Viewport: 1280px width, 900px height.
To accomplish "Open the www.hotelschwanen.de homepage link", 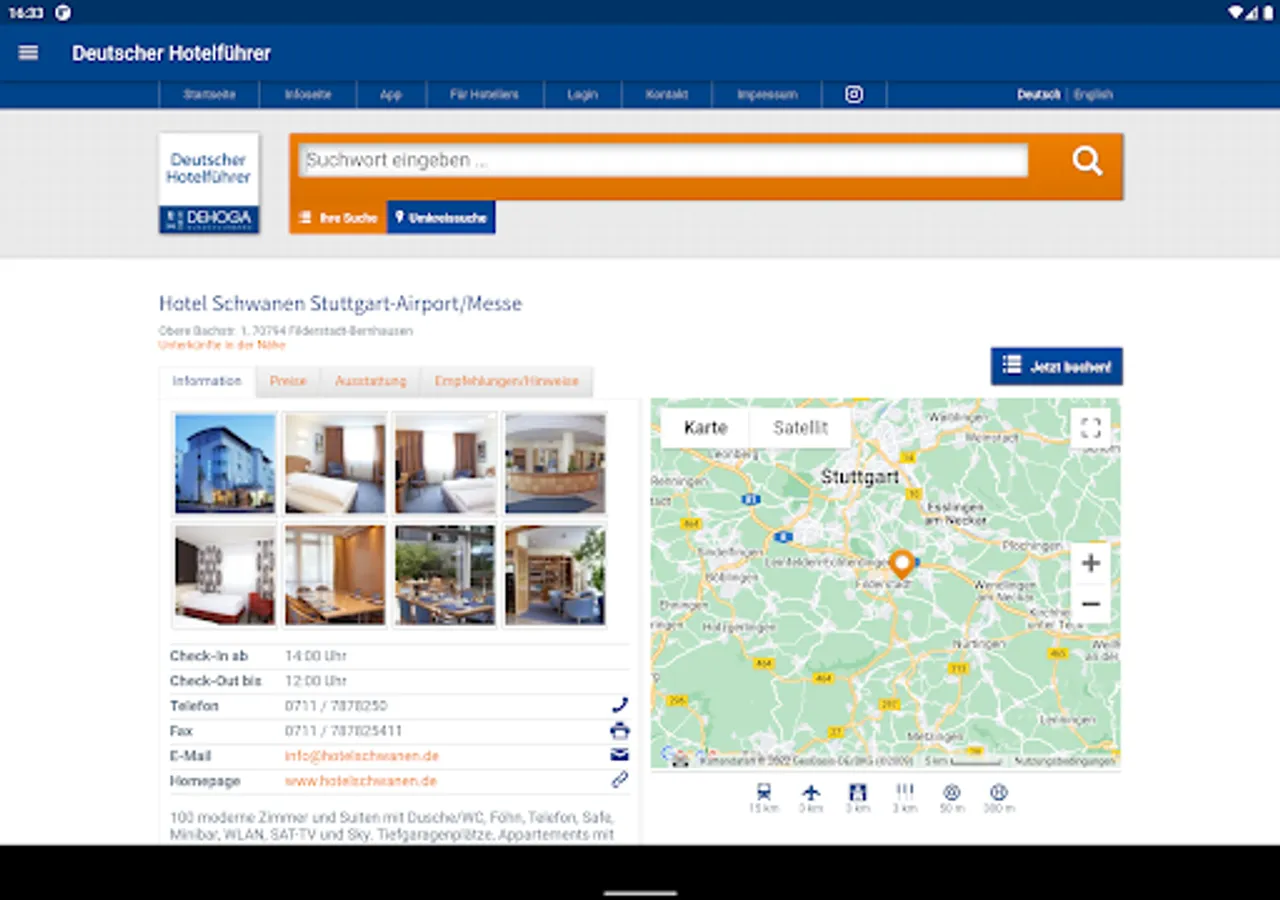I will pos(361,781).
